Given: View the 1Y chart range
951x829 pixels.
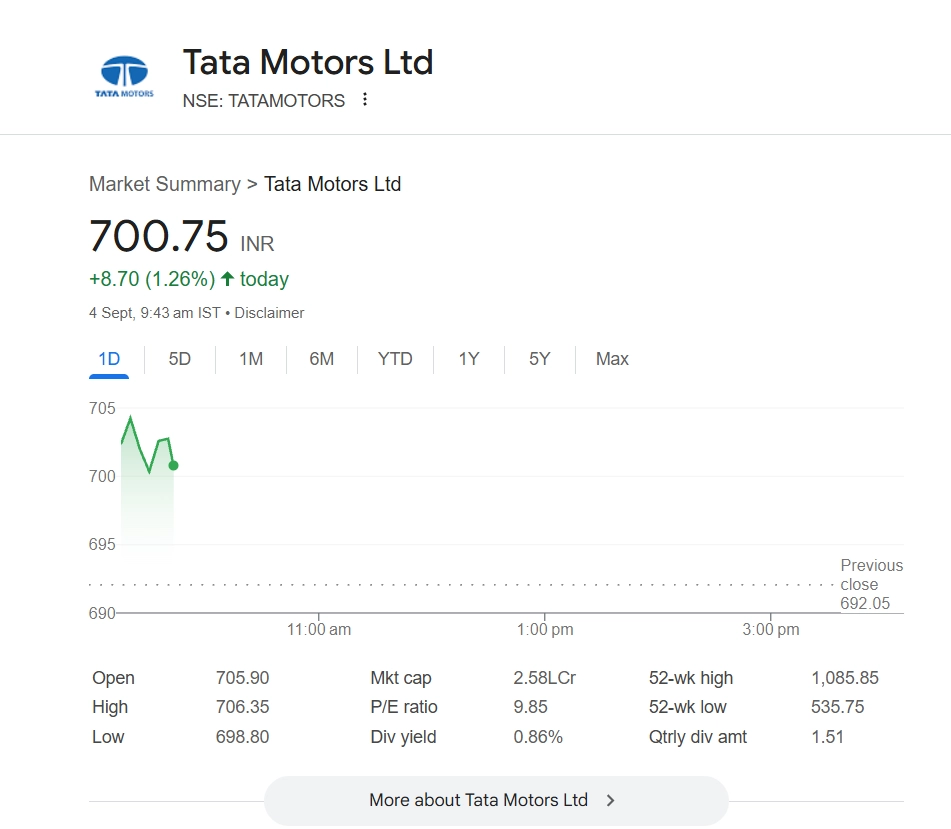Looking at the screenshot, I should click(469, 359).
